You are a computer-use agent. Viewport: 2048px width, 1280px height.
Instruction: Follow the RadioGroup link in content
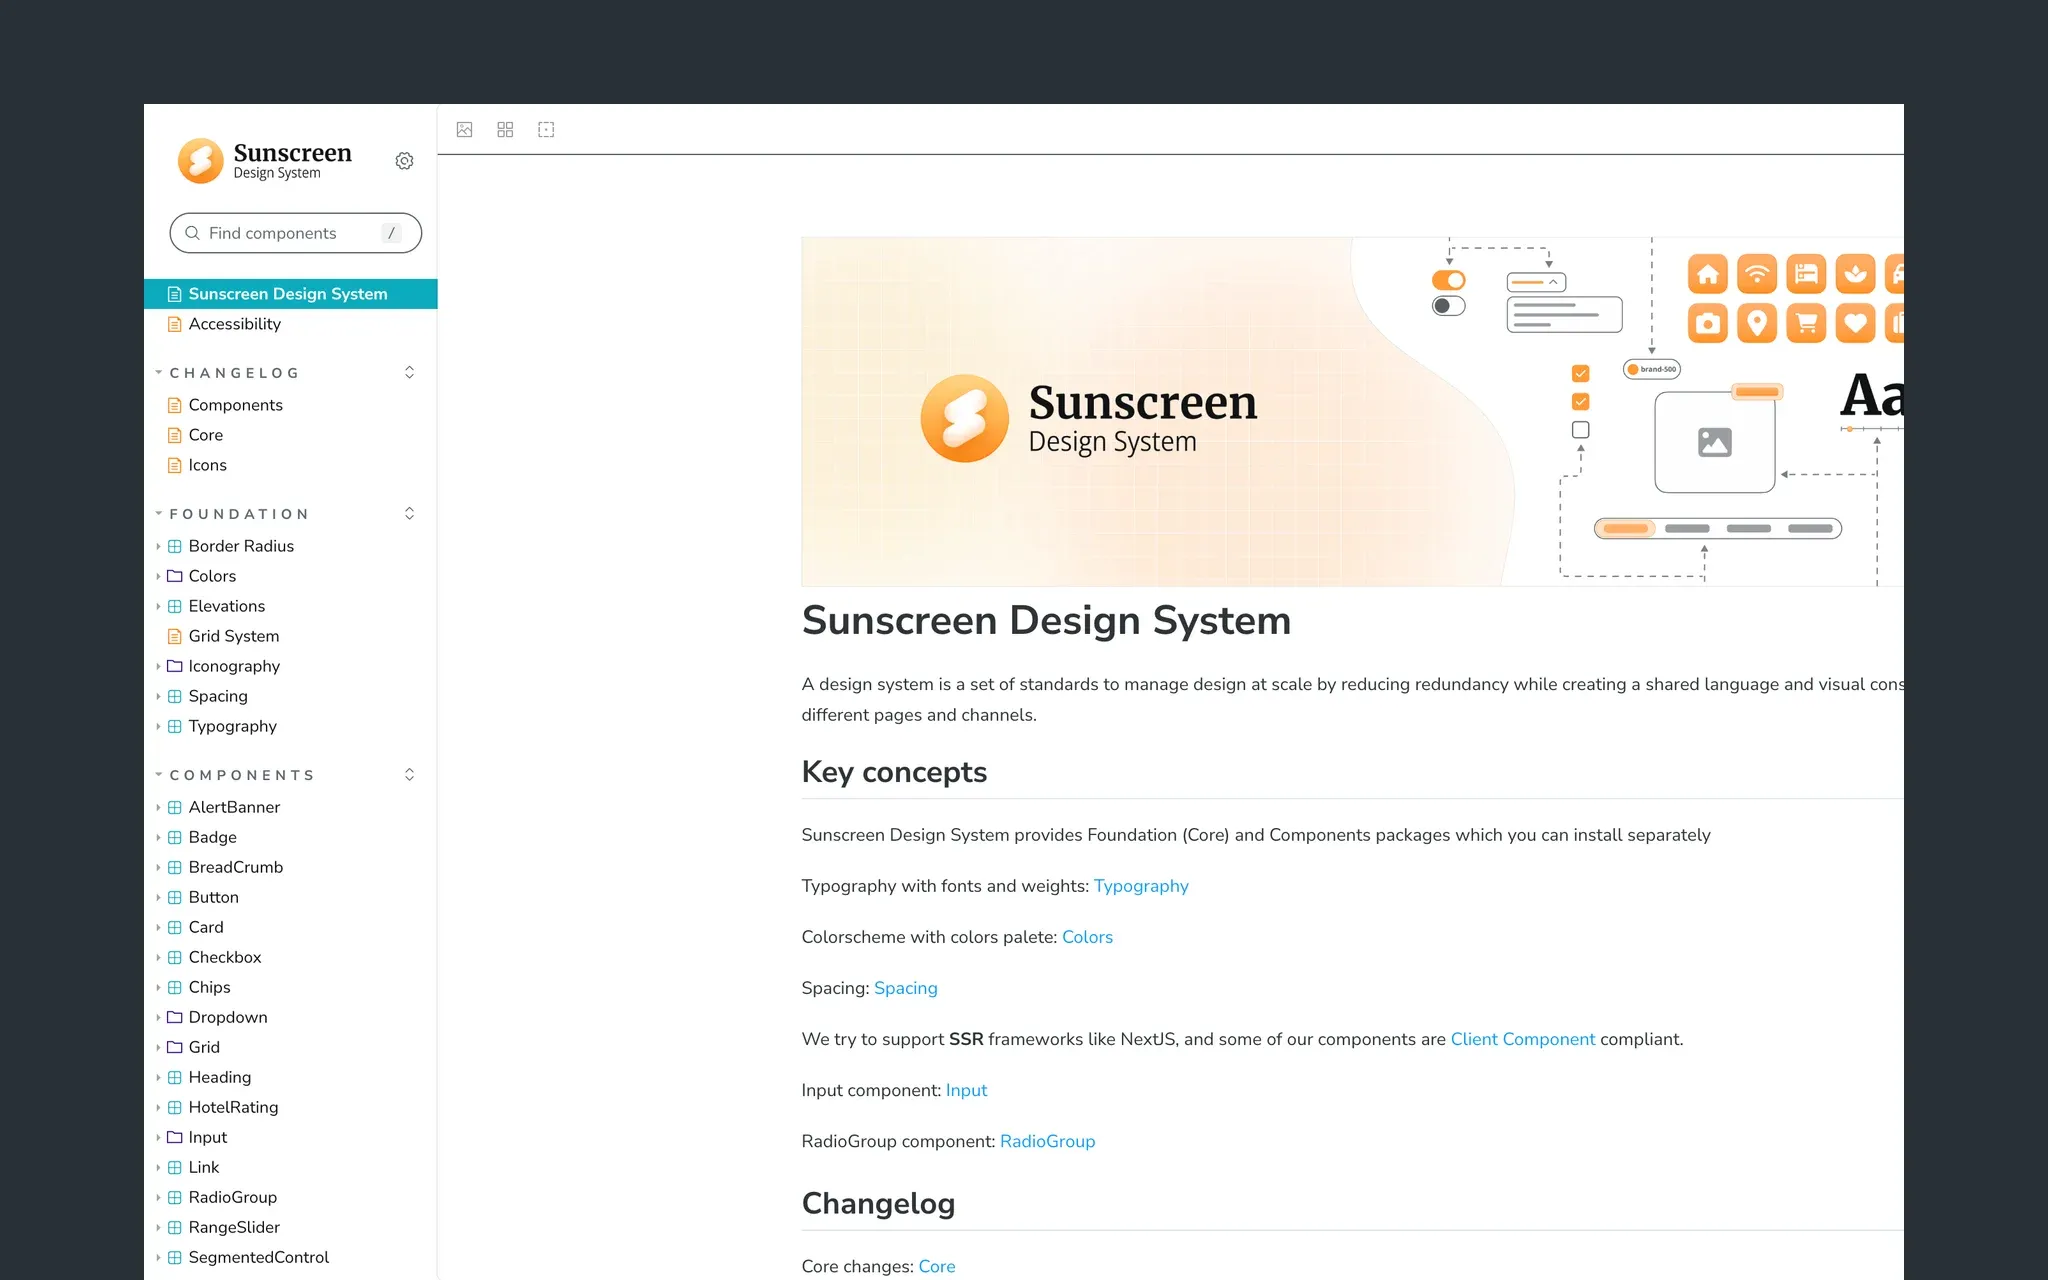[1047, 1141]
